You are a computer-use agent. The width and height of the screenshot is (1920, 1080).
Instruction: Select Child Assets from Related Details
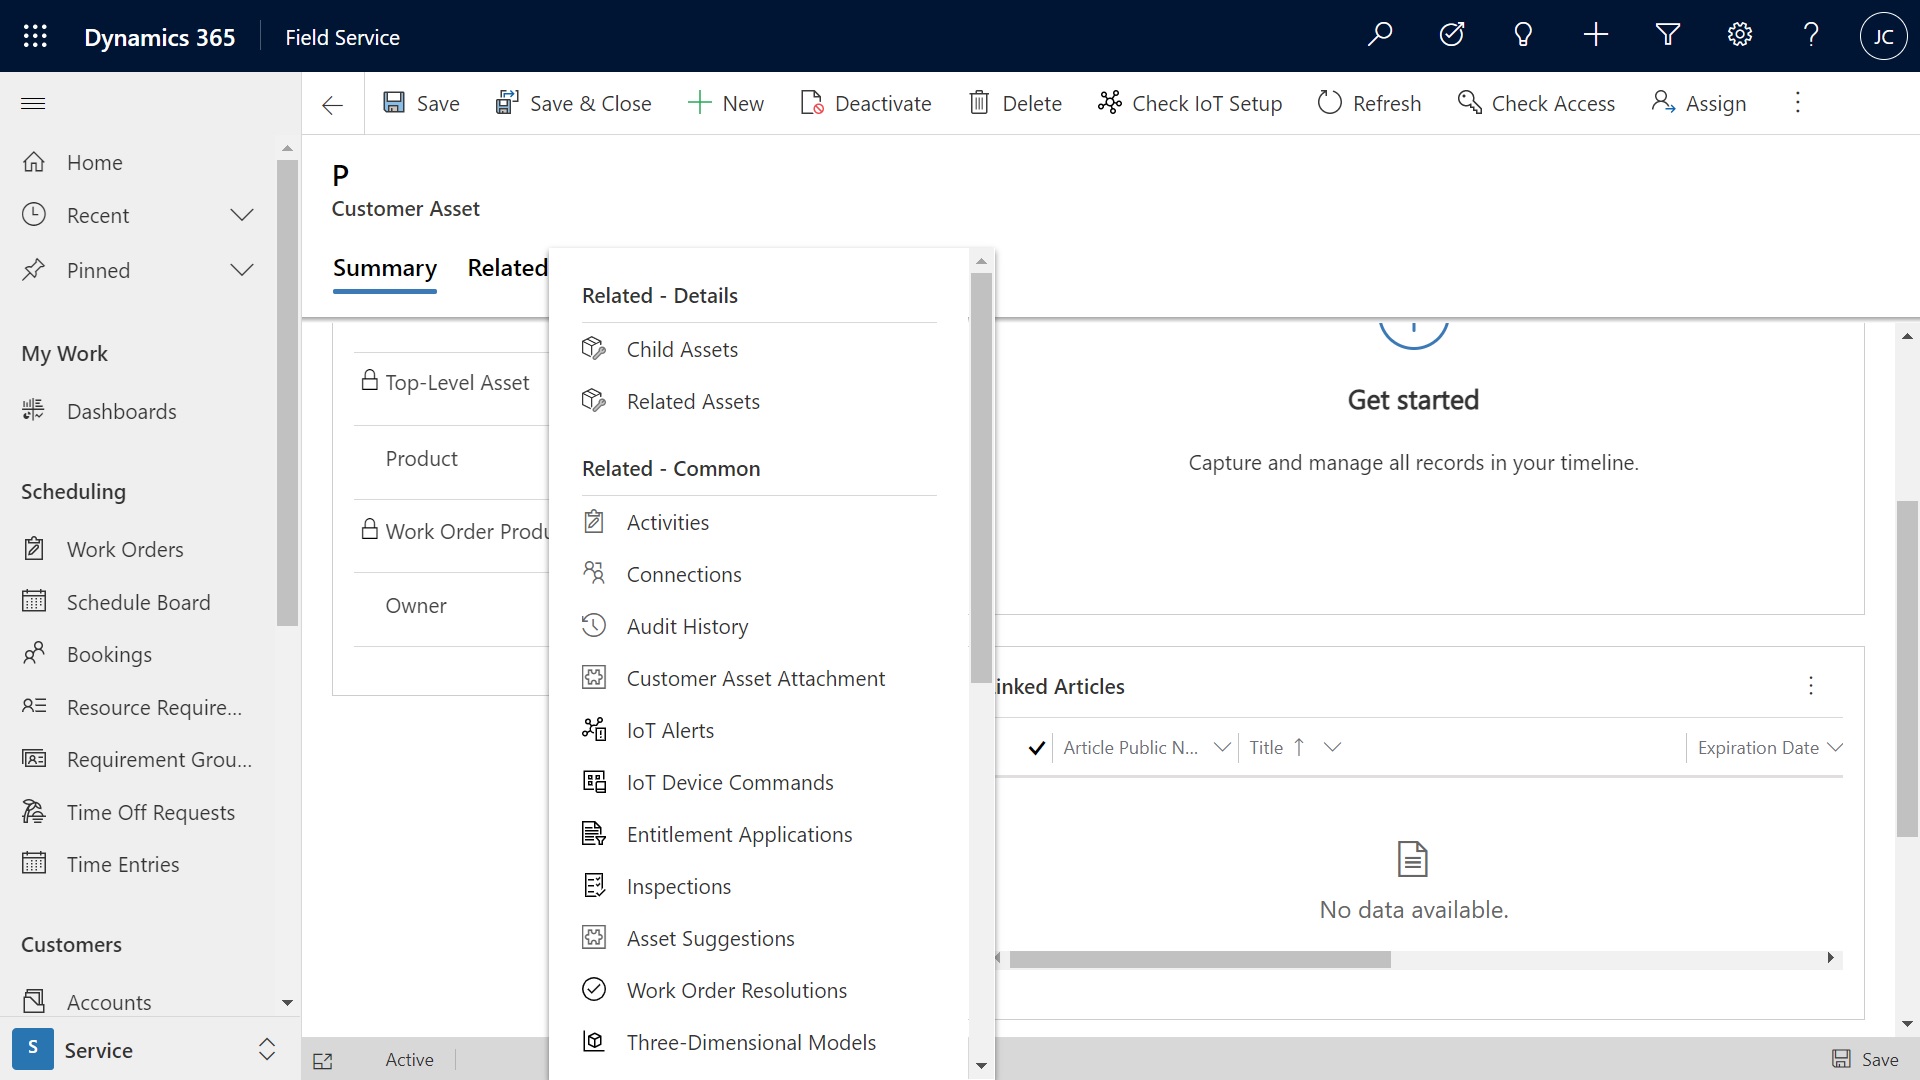pyautogui.click(x=682, y=348)
